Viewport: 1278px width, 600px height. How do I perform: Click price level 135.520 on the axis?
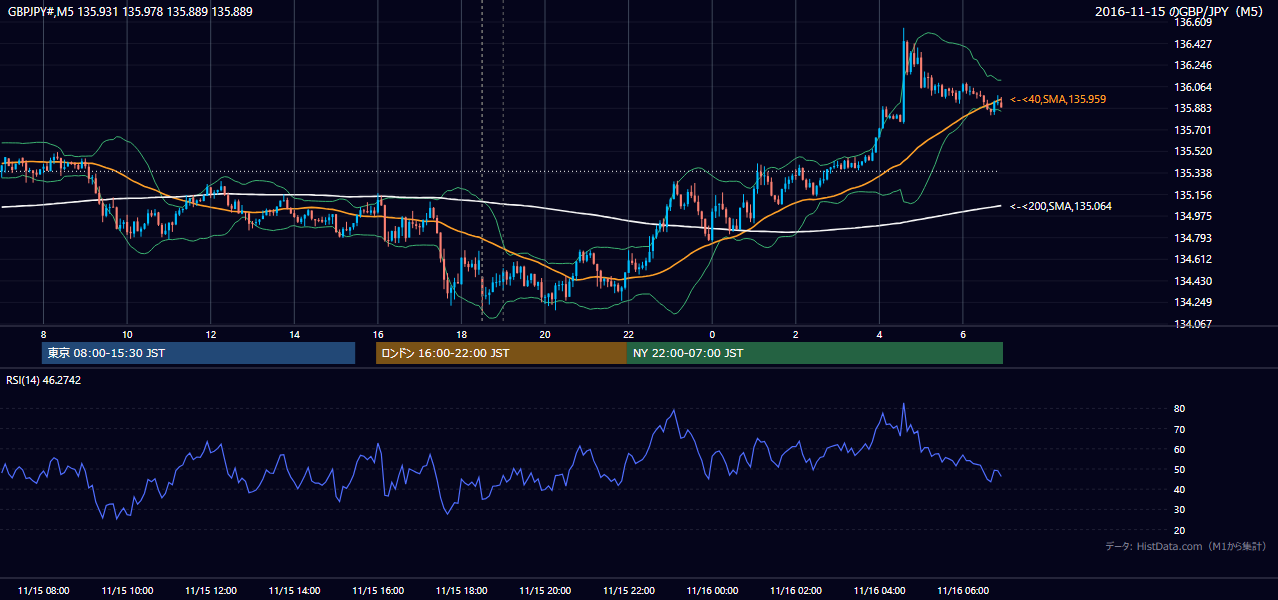(x=1194, y=152)
